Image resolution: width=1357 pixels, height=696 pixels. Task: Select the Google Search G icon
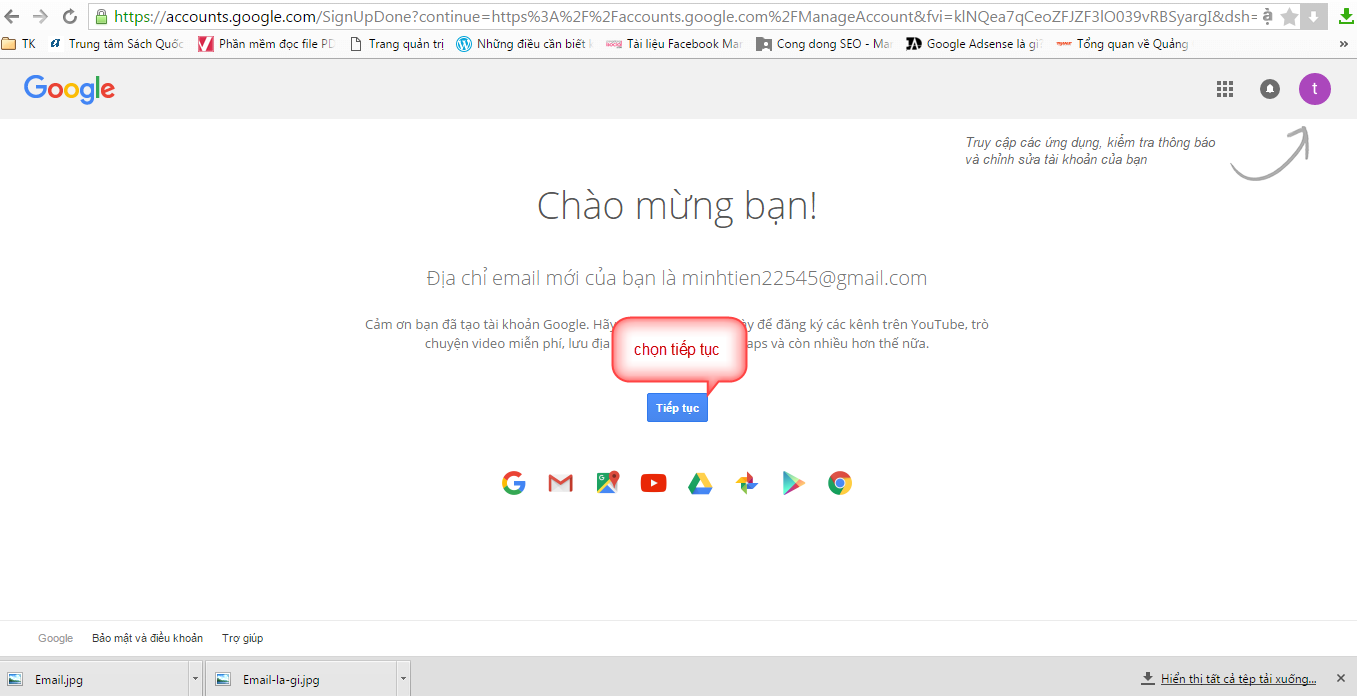[x=513, y=483]
